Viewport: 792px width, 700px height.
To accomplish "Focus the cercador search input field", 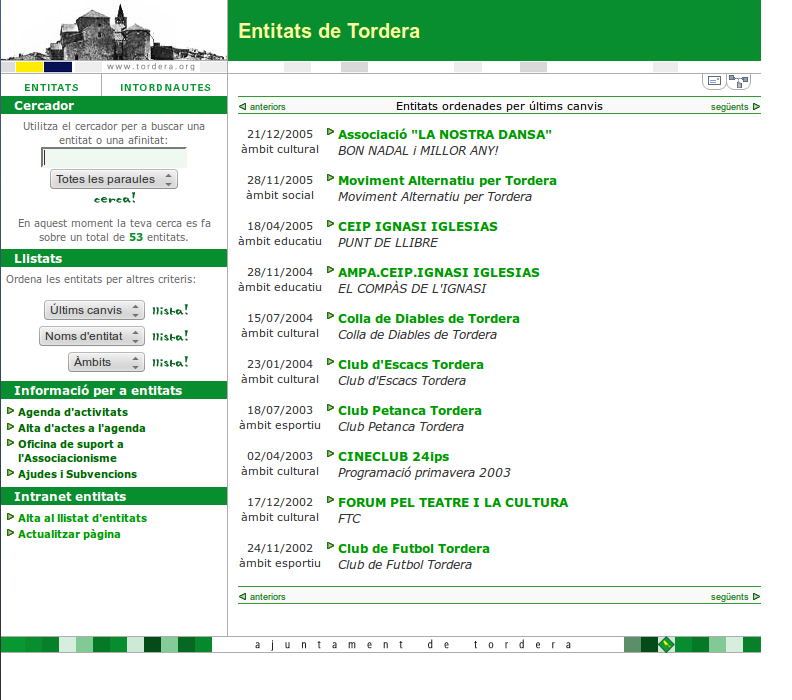I will pos(114,158).
